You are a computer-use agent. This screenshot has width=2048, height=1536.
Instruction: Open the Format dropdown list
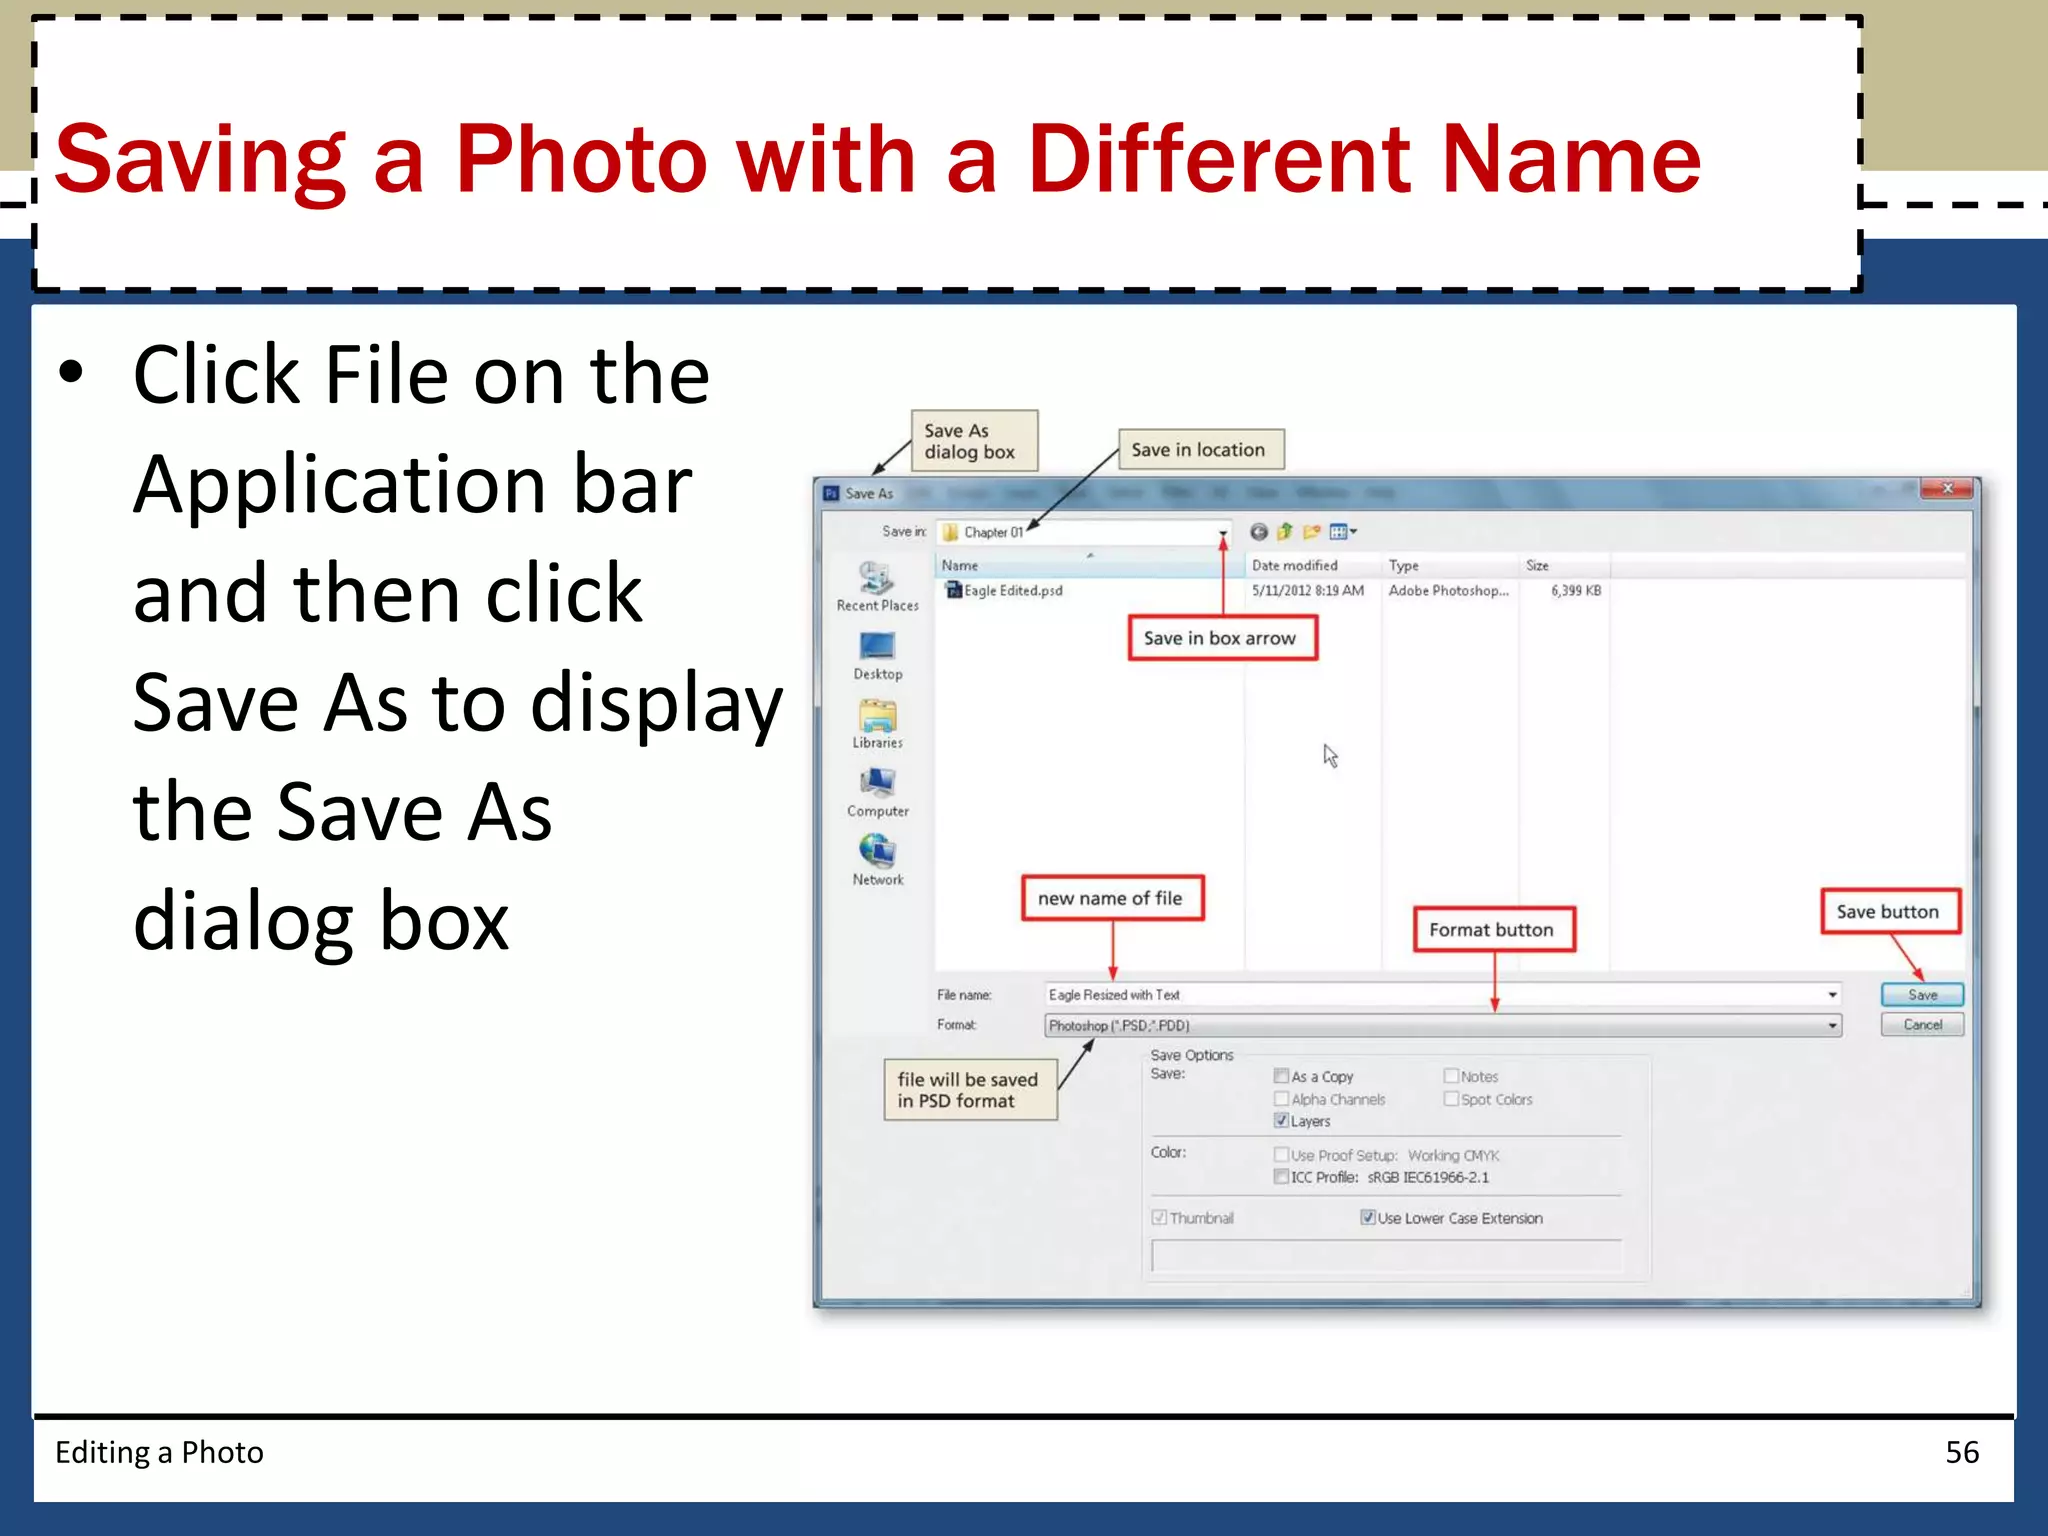(1443, 1025)
